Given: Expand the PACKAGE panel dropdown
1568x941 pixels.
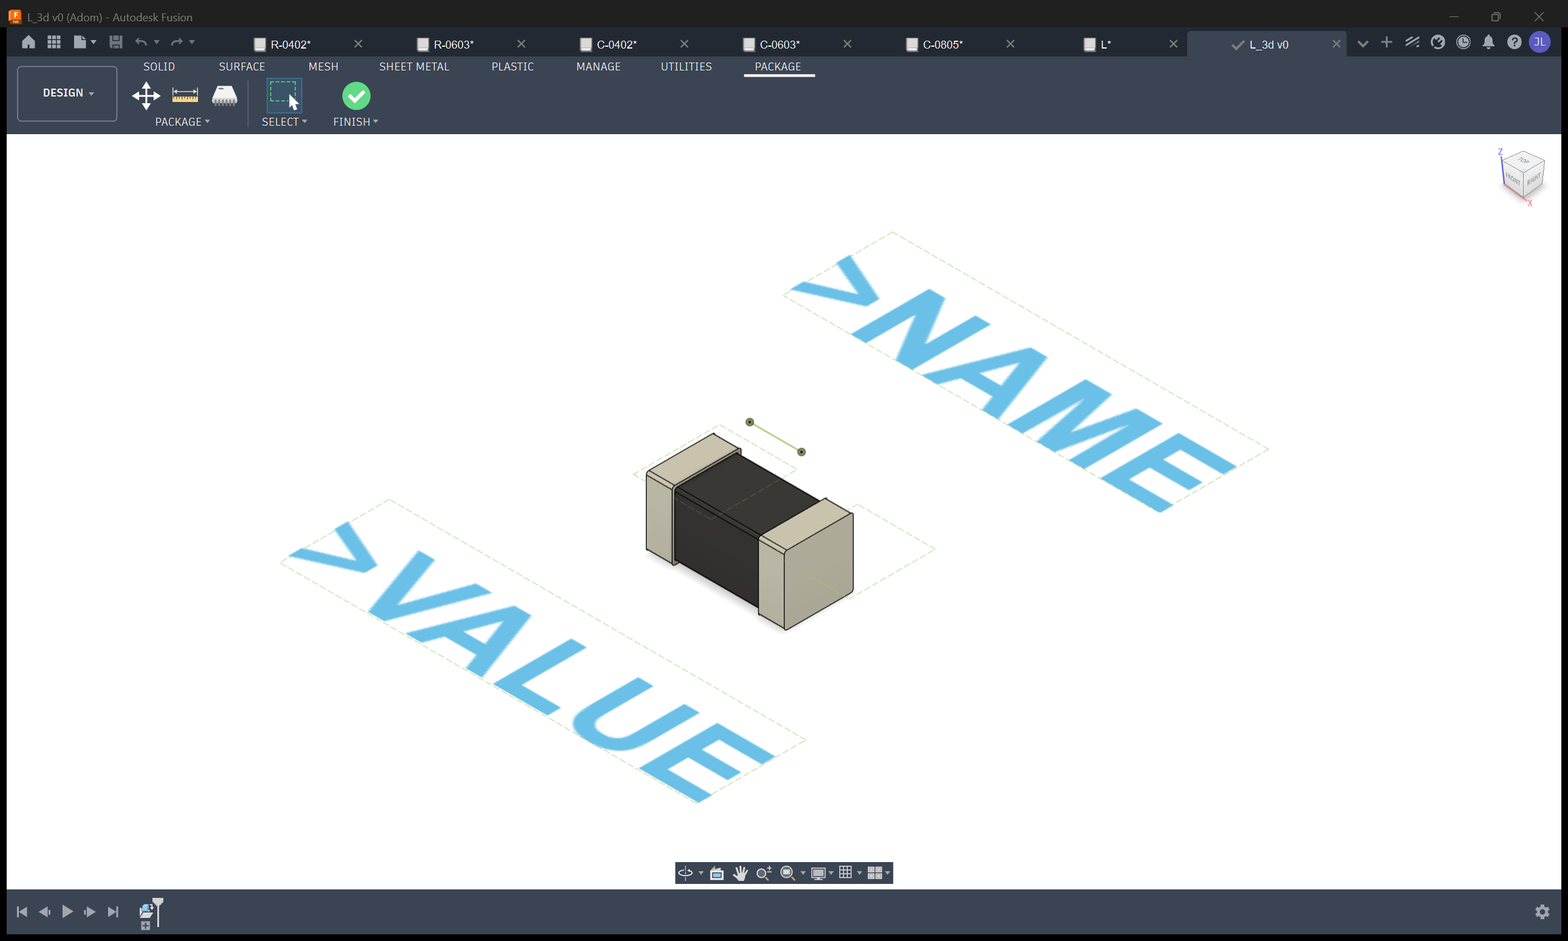Looking at the screenshot, I should [x=182, y=122].
